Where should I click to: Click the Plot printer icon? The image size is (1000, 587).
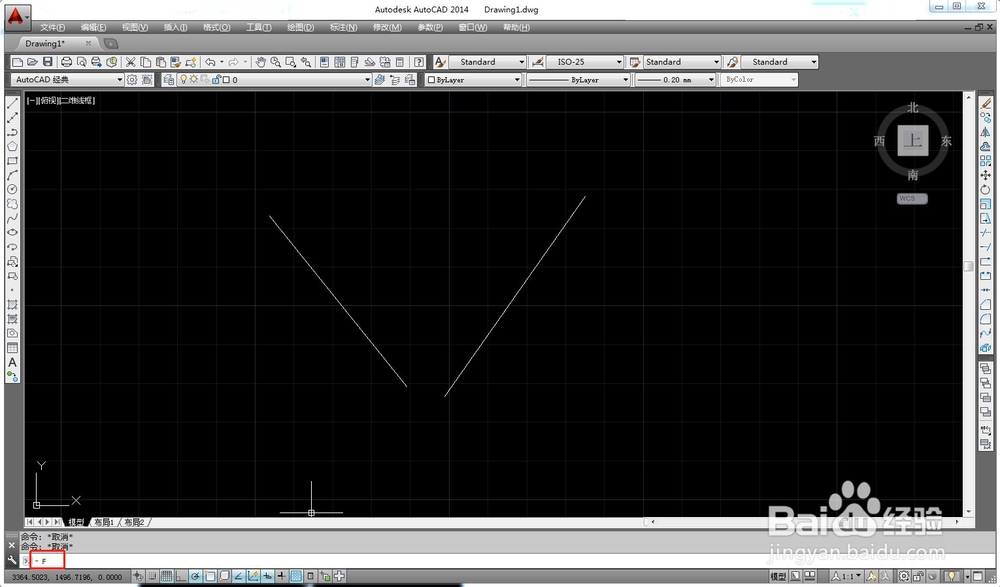pos(66,62)
